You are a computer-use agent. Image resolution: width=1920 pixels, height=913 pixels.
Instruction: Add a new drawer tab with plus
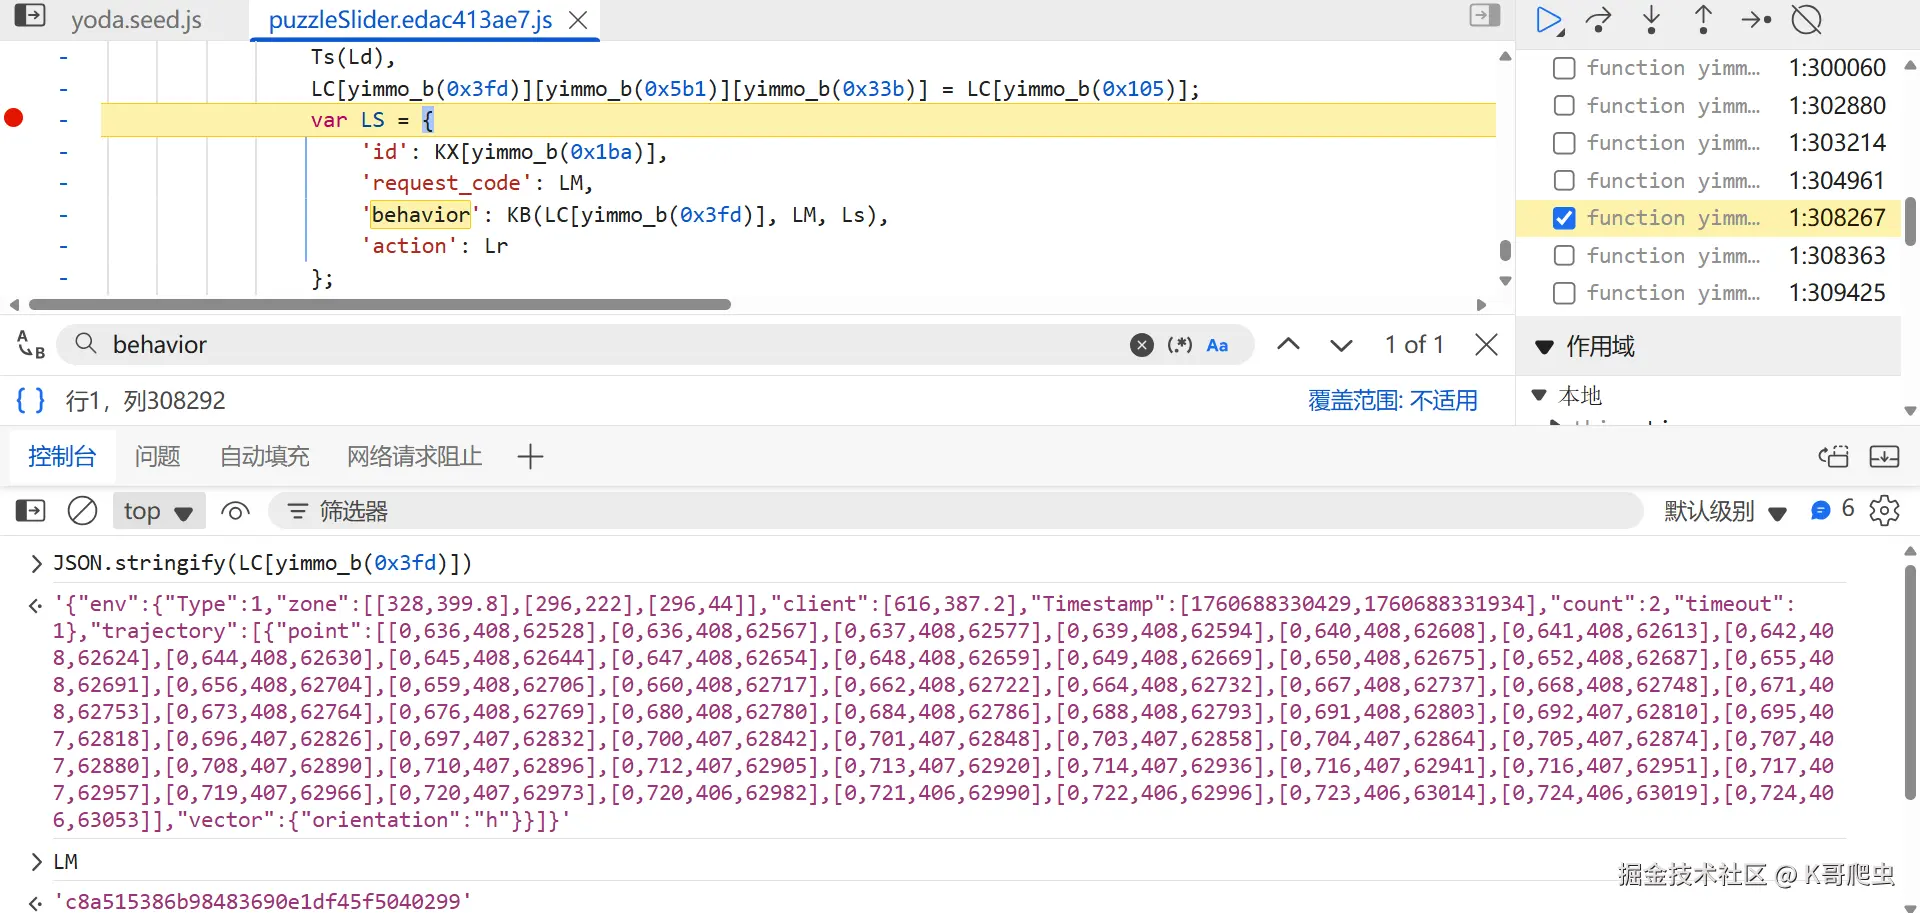530,457
